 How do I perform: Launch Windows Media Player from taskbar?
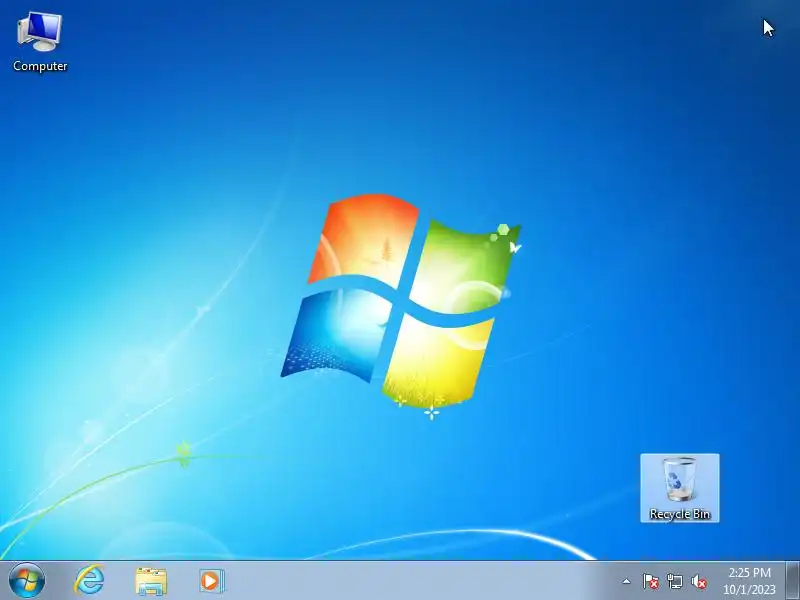point(211,581)
